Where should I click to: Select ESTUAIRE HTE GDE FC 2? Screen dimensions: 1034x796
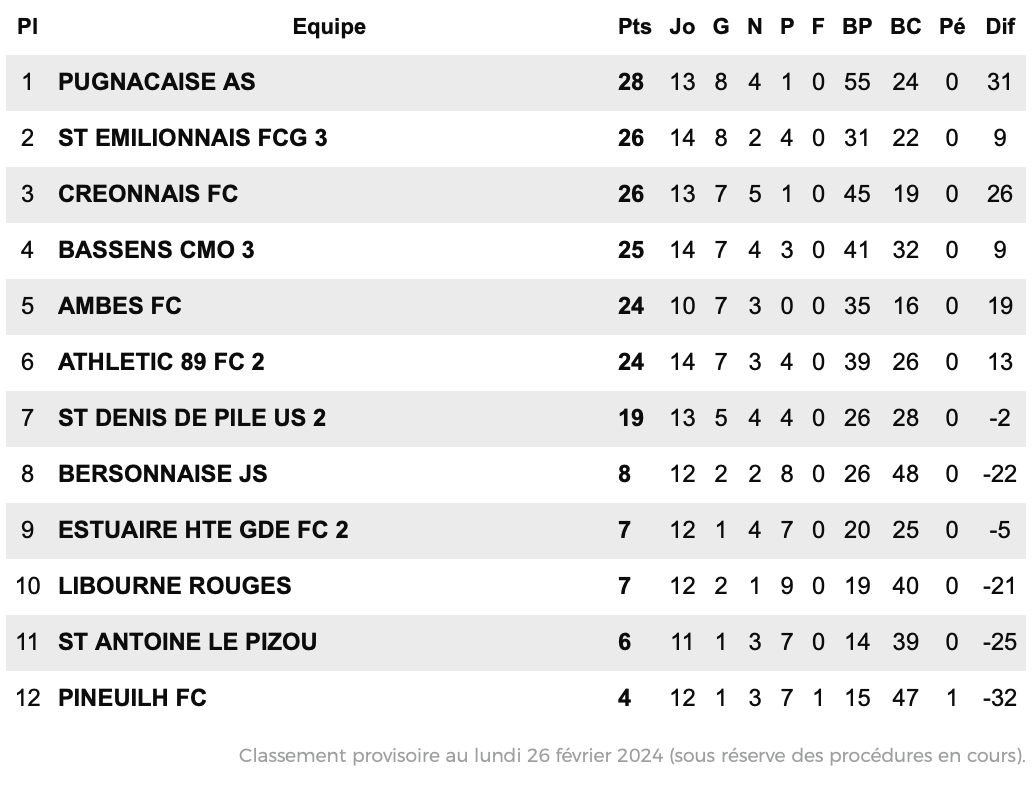coord(203,530)
